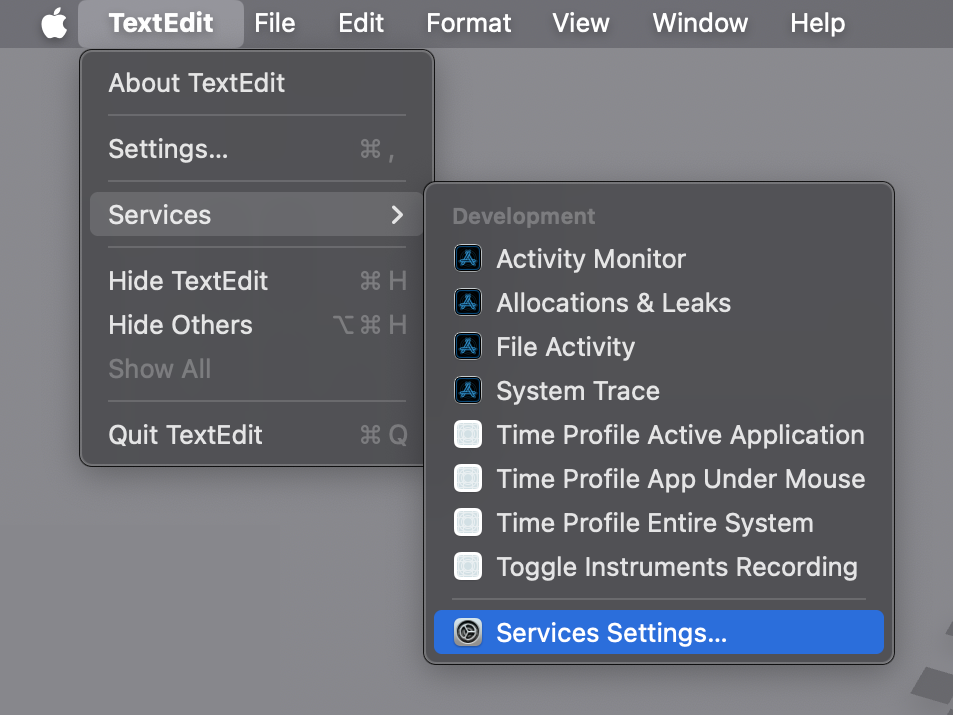Click the File Activity service icon
953x715 pixels.
coord(467,346)
